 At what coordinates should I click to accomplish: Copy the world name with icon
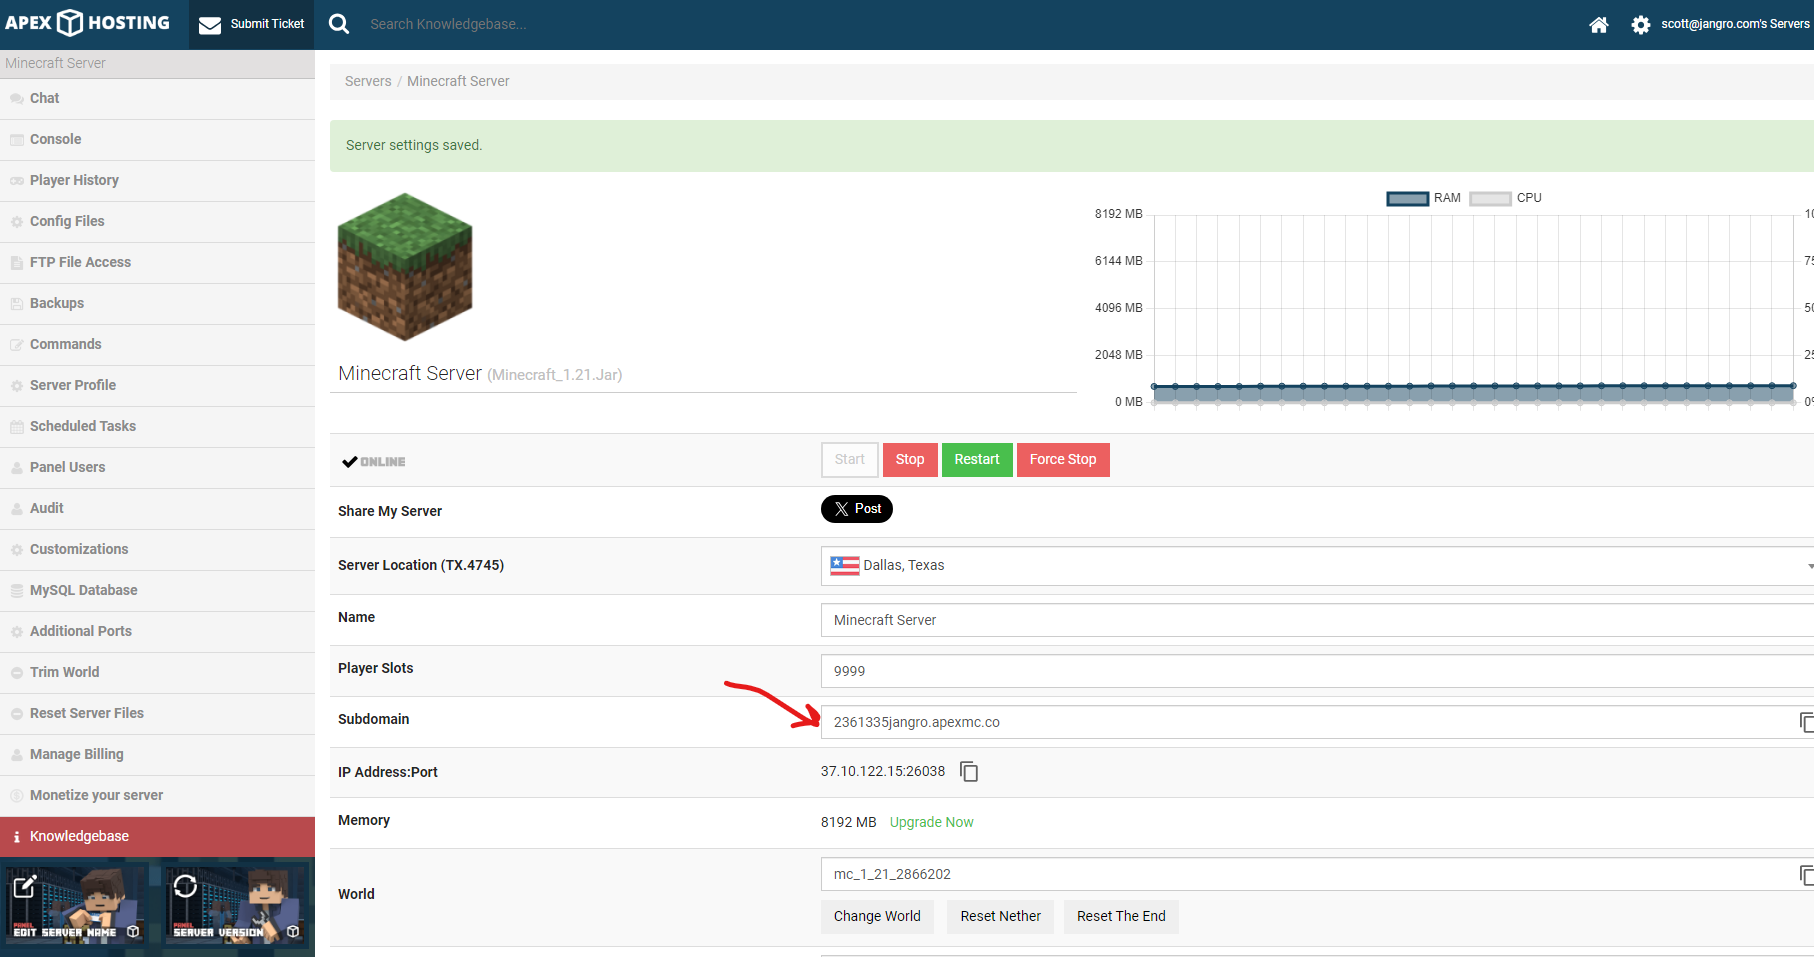[1806, 875]
